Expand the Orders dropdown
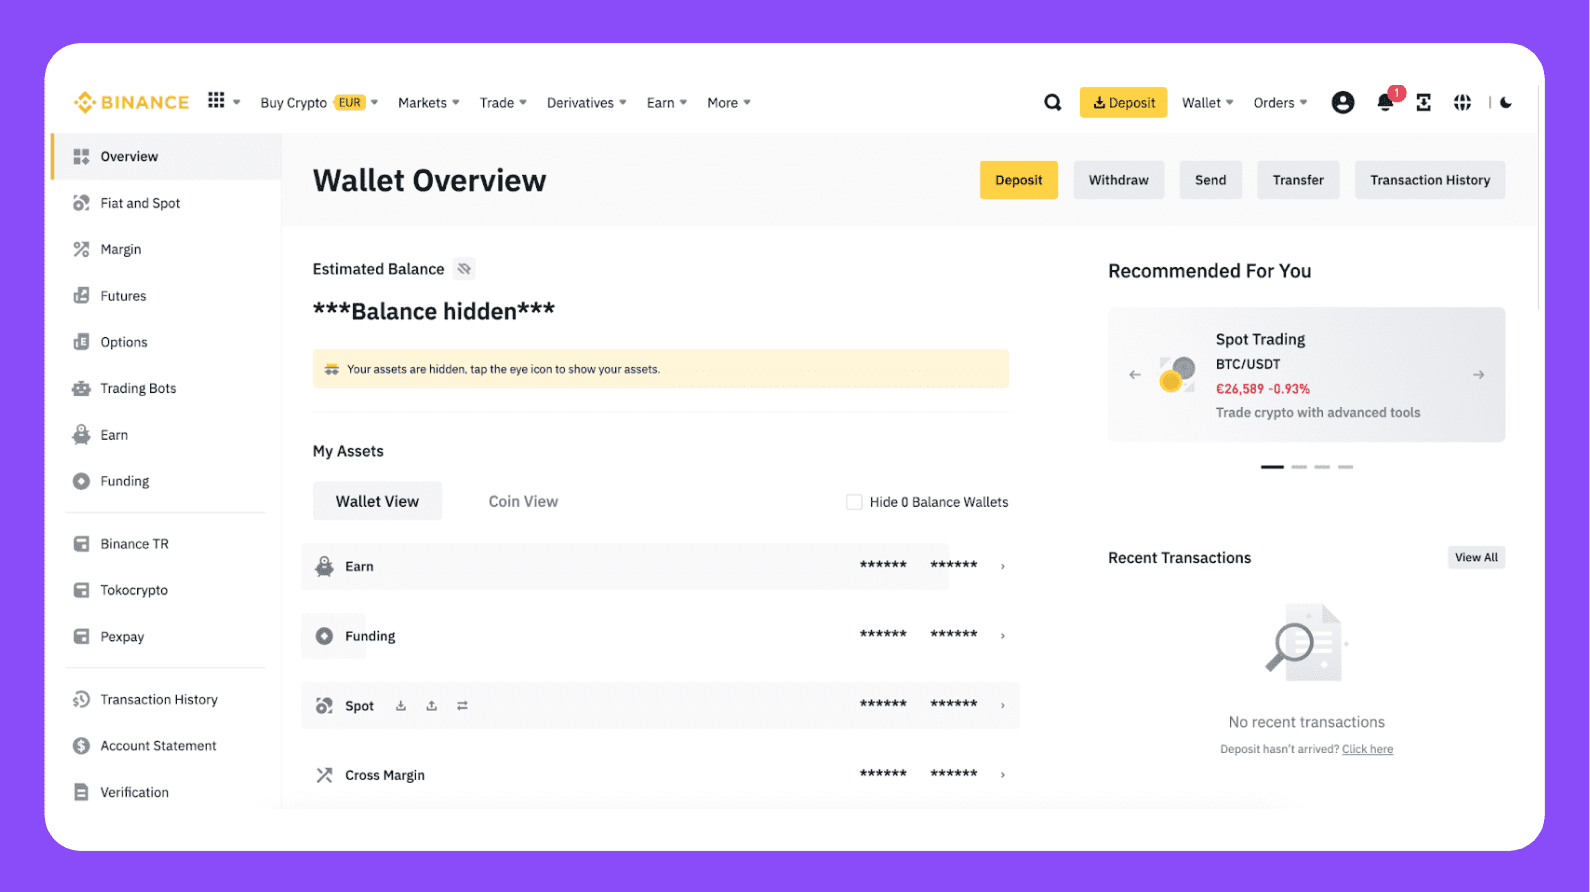 (x=1281, y=102)
